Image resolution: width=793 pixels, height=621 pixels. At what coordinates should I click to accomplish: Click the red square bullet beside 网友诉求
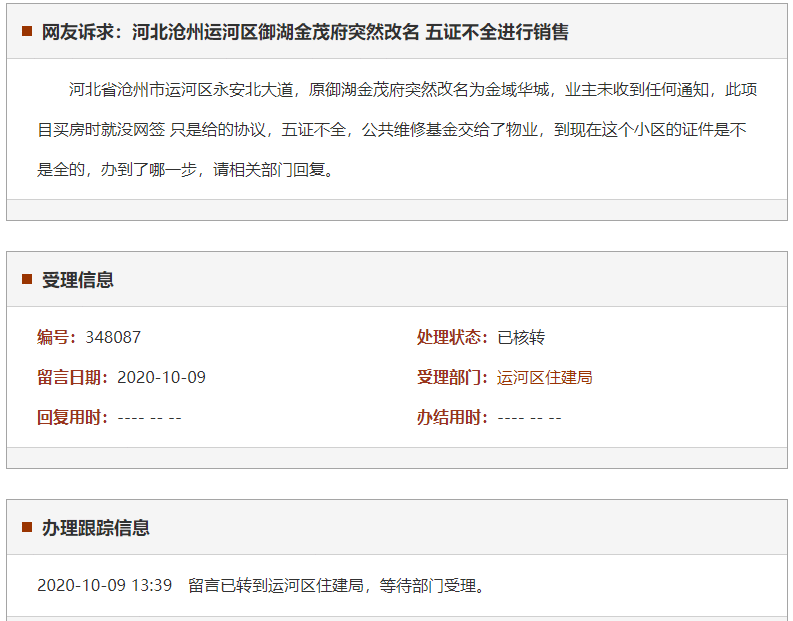(x=27, y=32)
